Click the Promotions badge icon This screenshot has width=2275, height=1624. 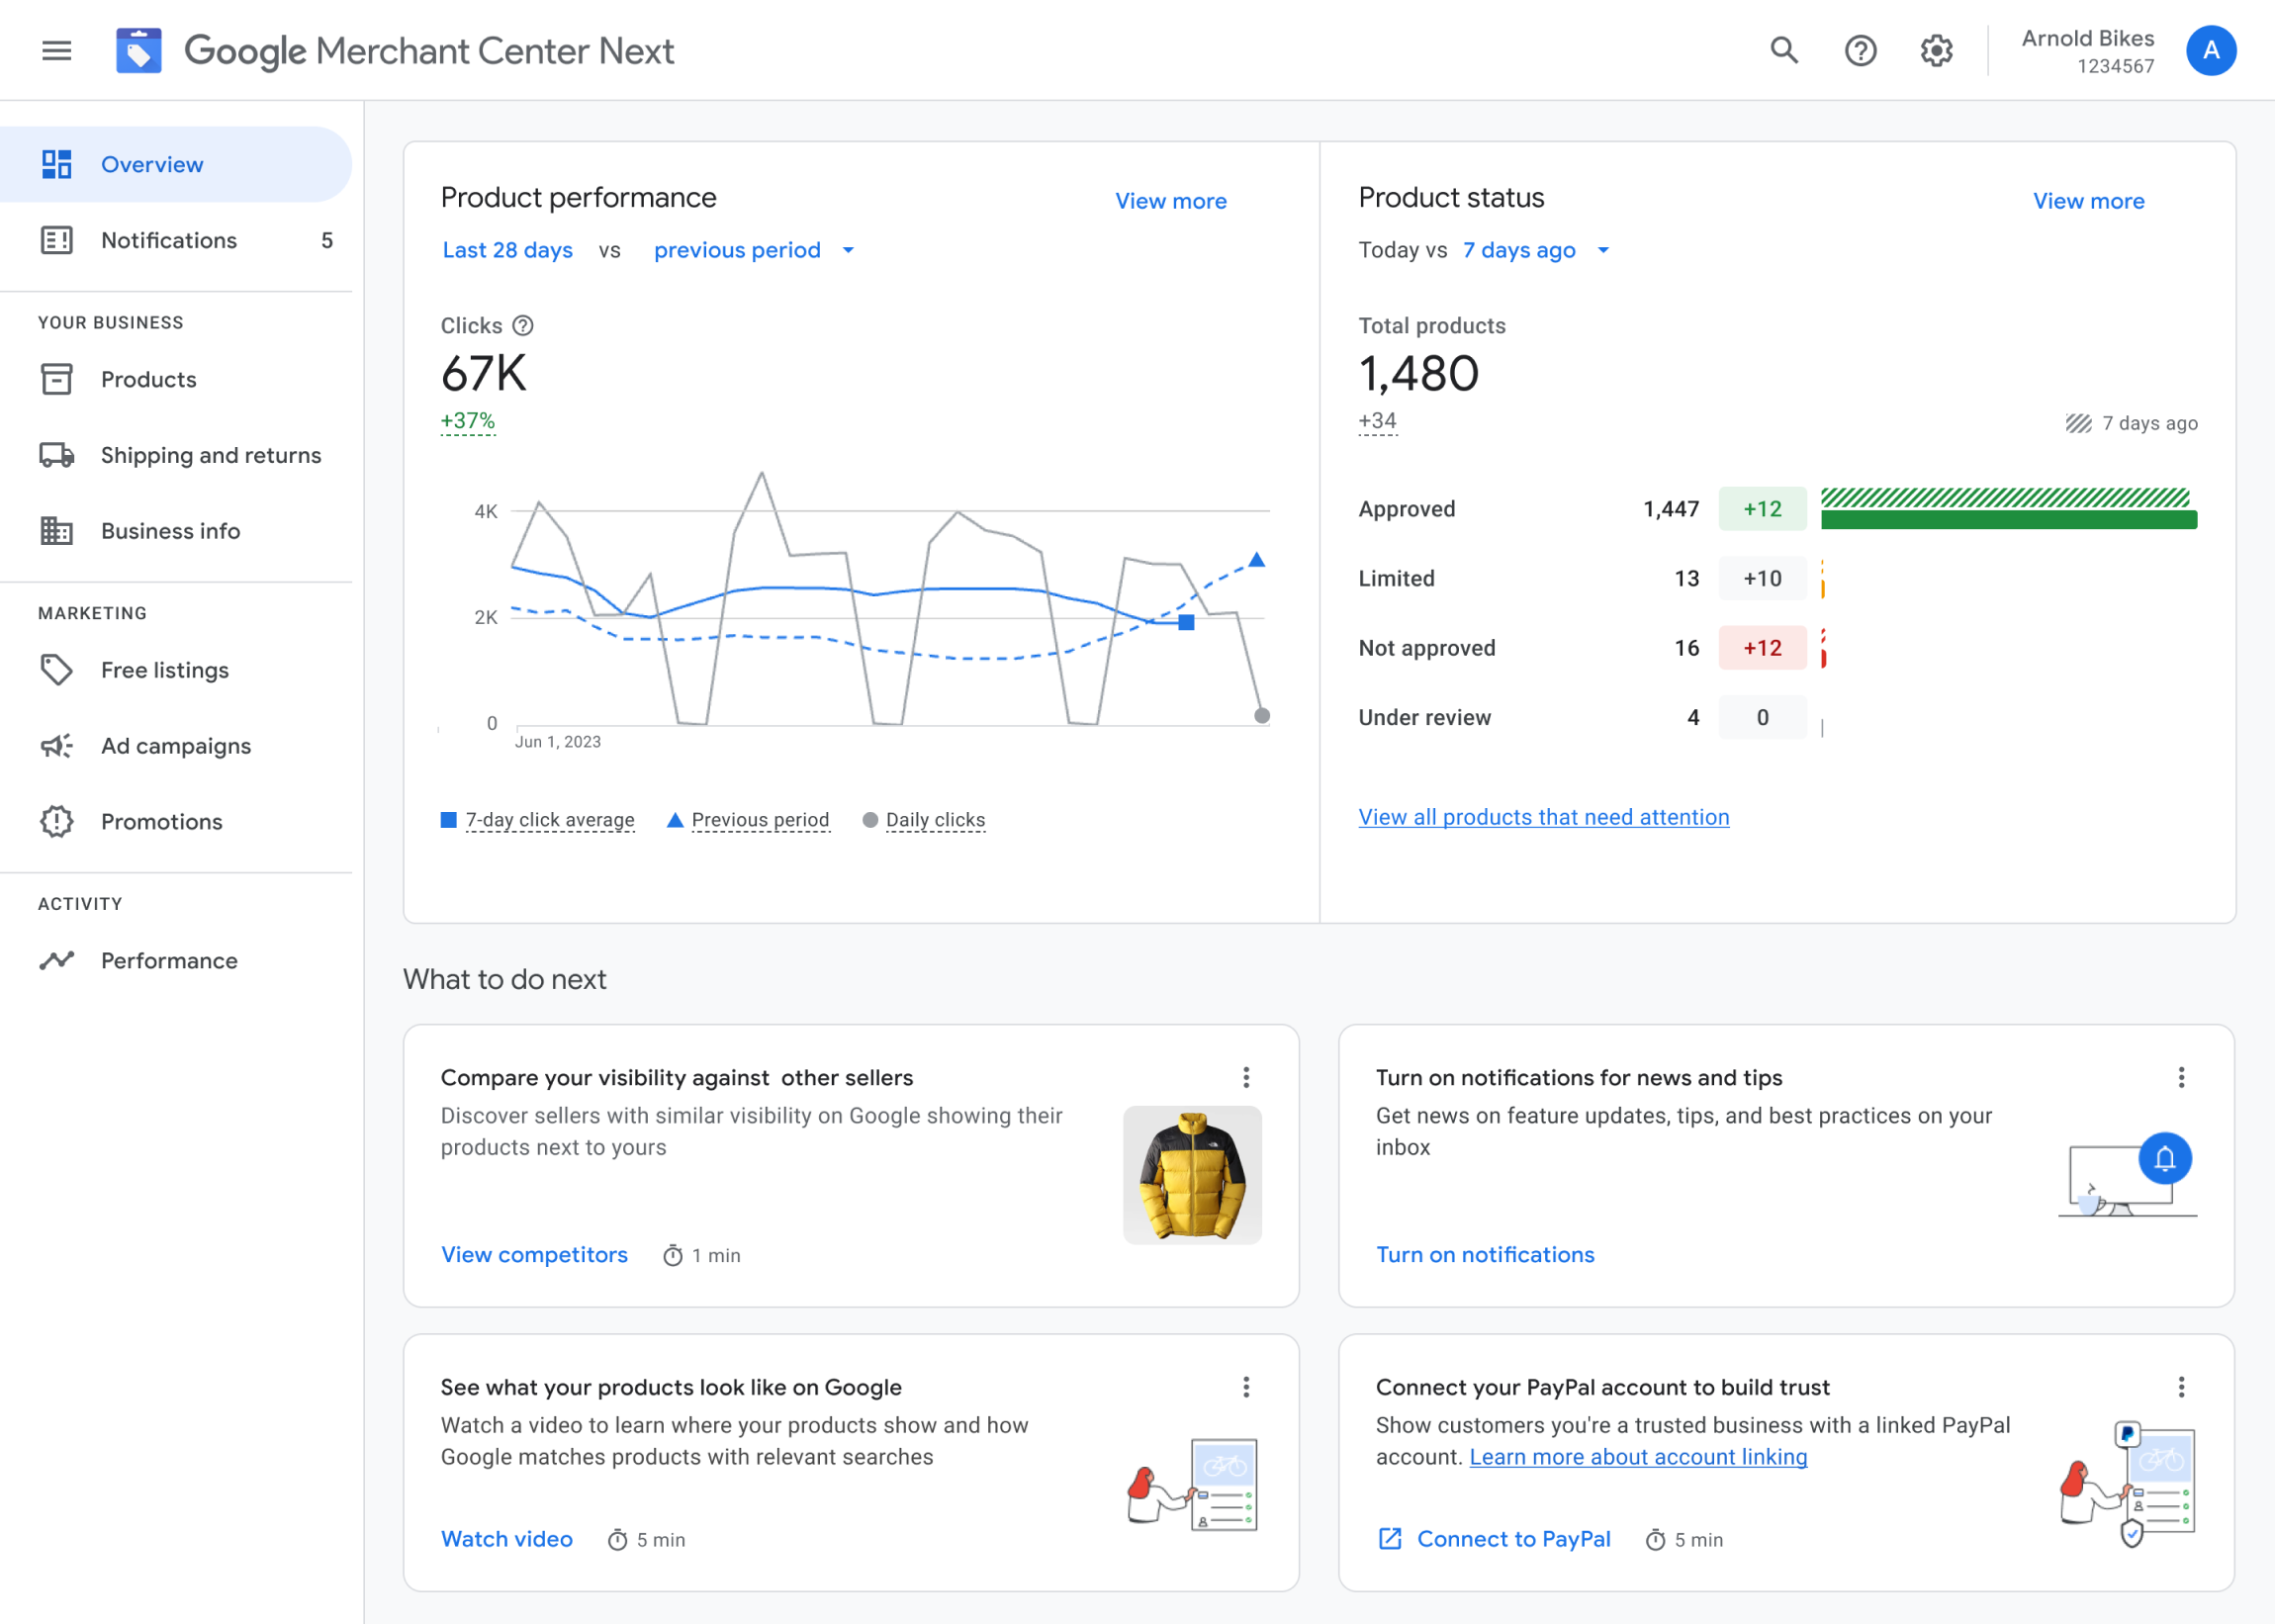(57, 821)
